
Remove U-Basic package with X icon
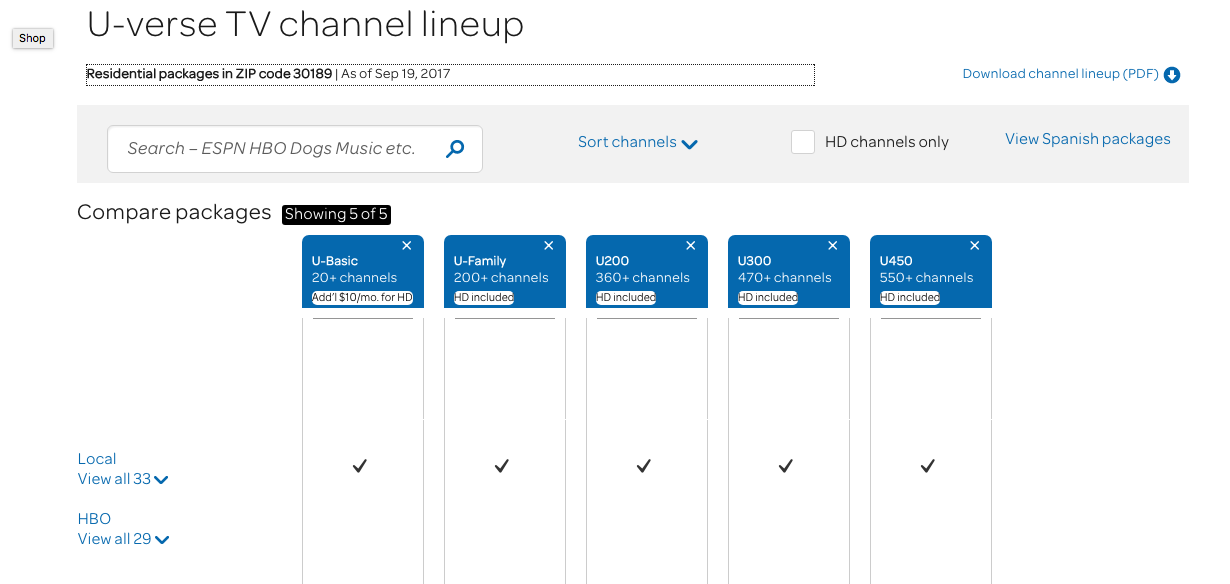[407, 246]
